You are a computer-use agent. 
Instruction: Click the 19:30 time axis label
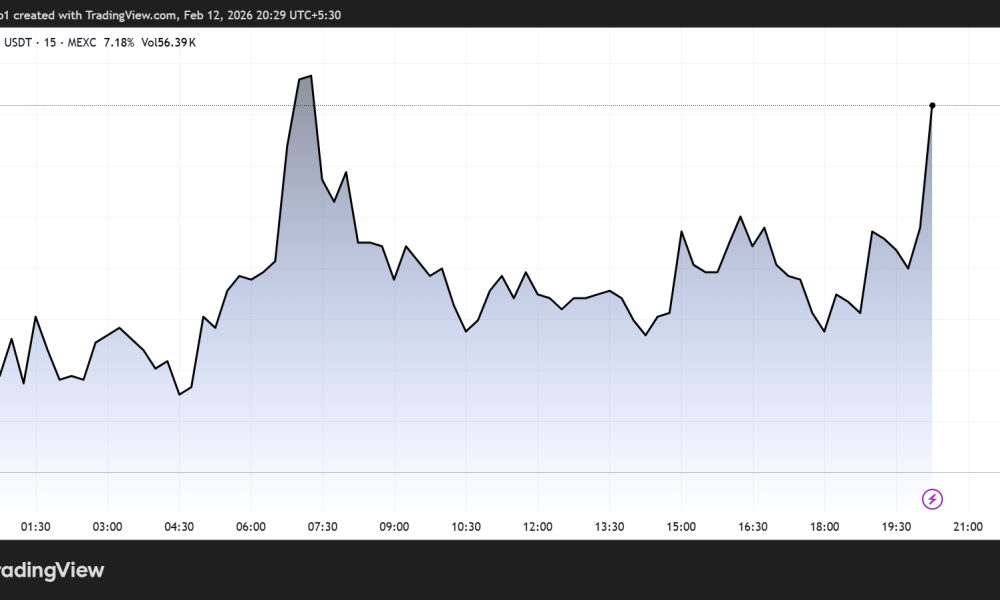pyautogui.click(x=896, y=526)
